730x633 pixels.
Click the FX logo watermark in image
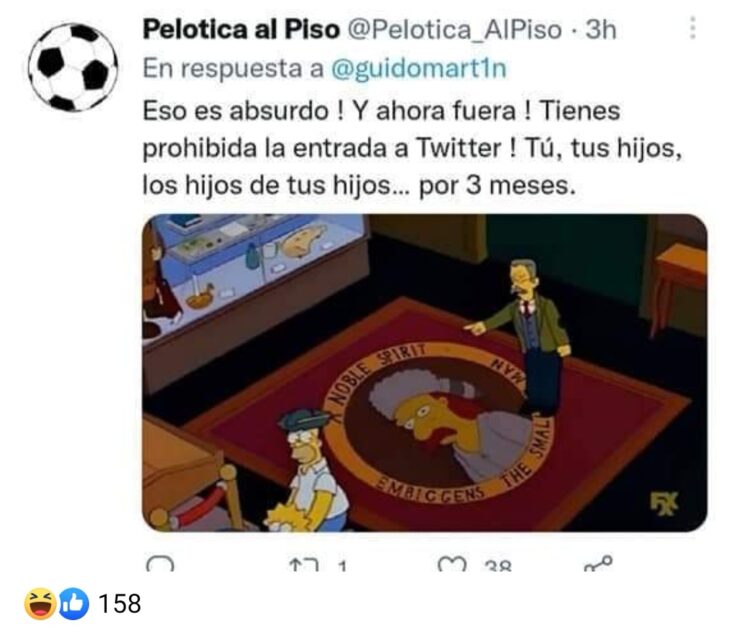pos(664,504)
